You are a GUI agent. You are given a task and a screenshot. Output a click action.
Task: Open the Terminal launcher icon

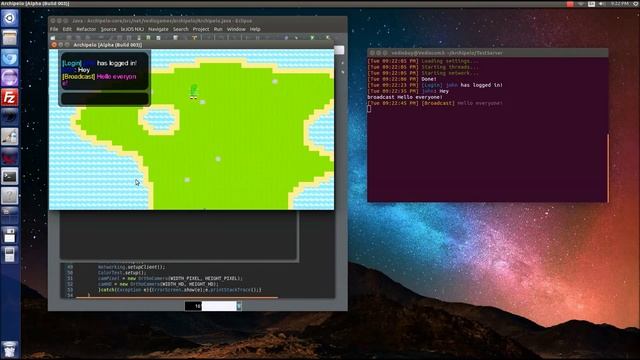click(9, 177)
